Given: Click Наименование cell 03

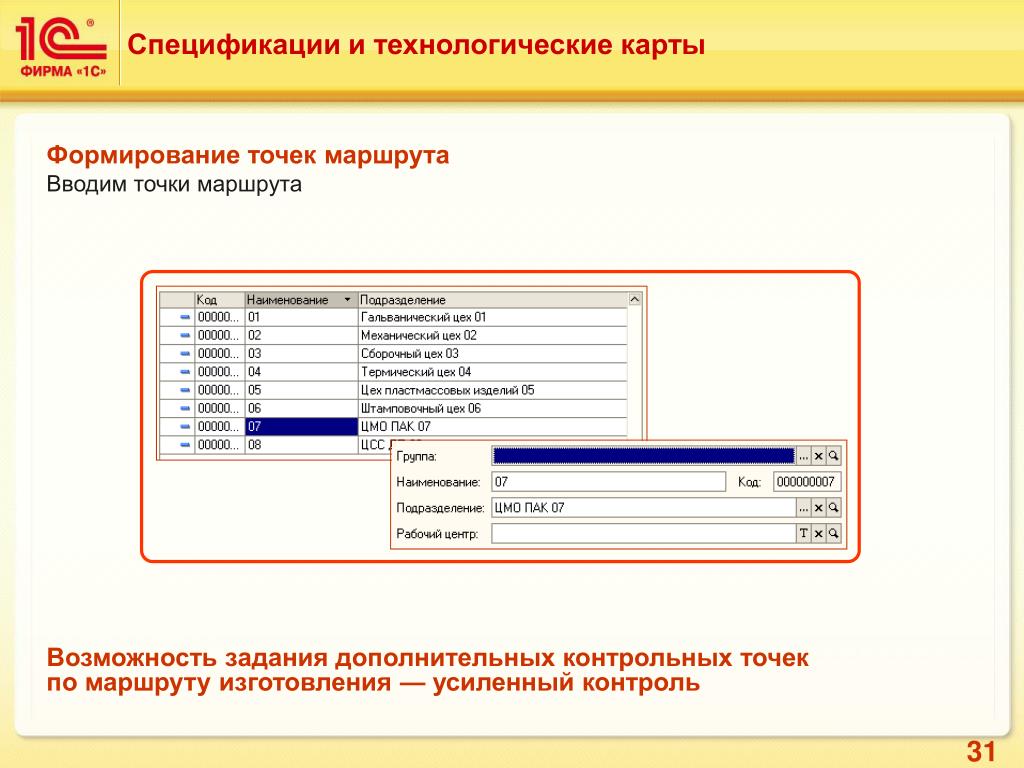Looking at the screenshot, I should [x=301, y=354].
